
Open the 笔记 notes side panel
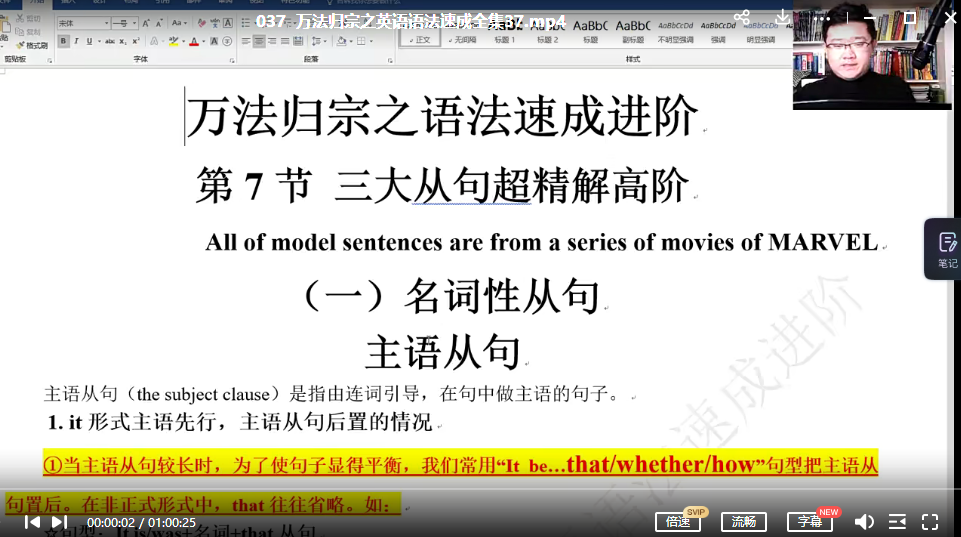(946, 249)
